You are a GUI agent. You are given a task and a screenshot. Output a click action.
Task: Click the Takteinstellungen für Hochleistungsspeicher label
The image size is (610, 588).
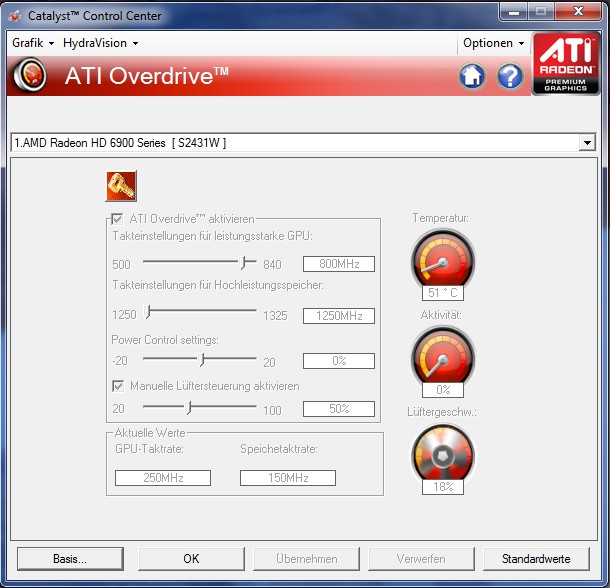(218, 285)
